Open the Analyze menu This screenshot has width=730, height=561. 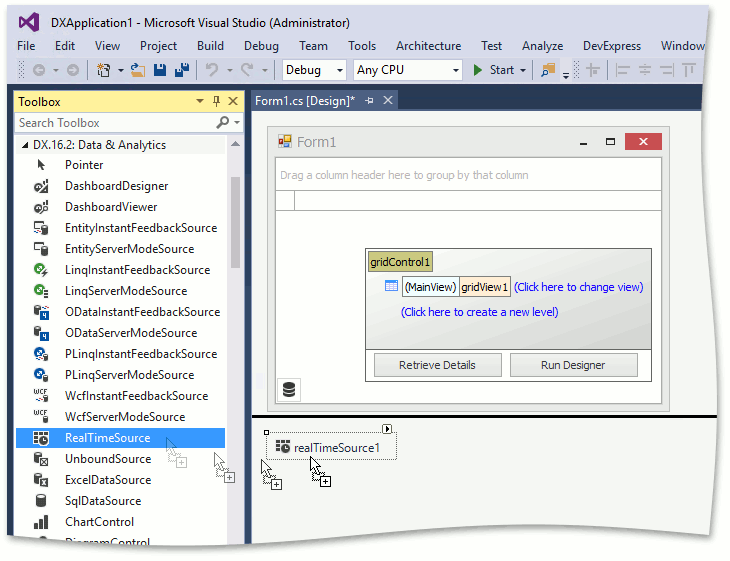[542, 46]
